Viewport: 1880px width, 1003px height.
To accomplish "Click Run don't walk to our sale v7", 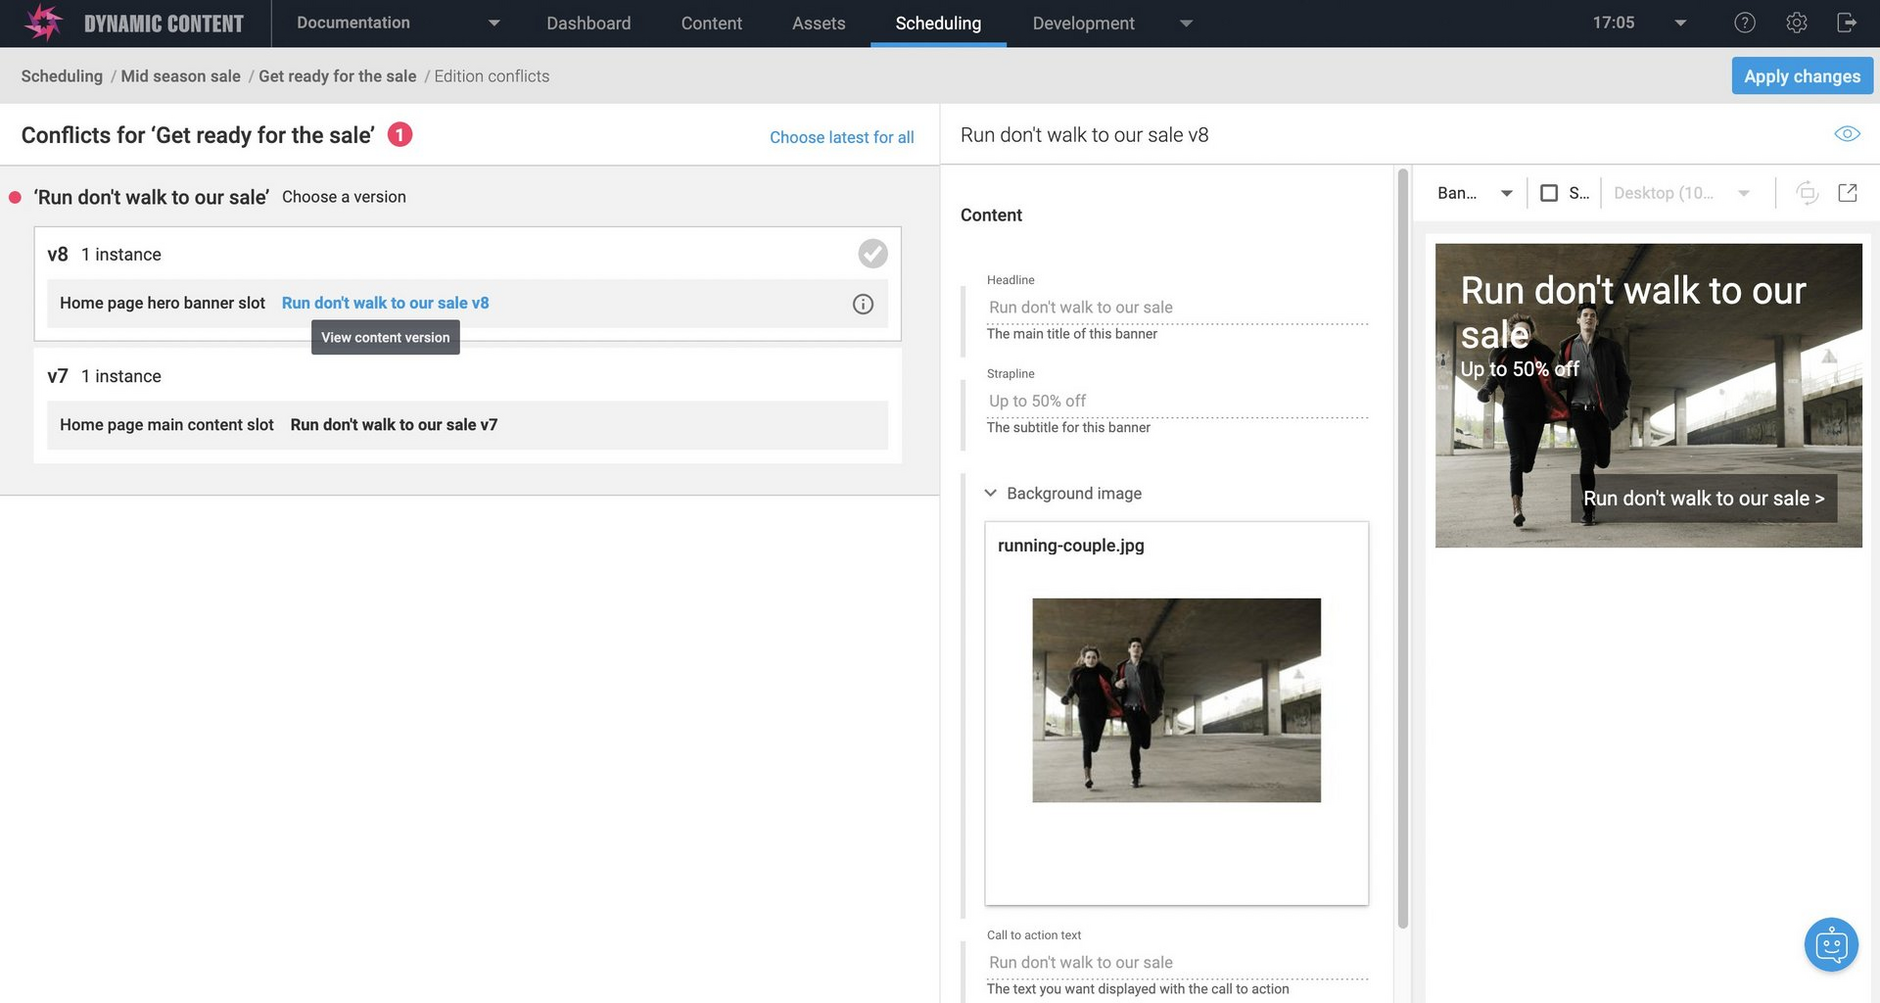I will coord(394,425).
